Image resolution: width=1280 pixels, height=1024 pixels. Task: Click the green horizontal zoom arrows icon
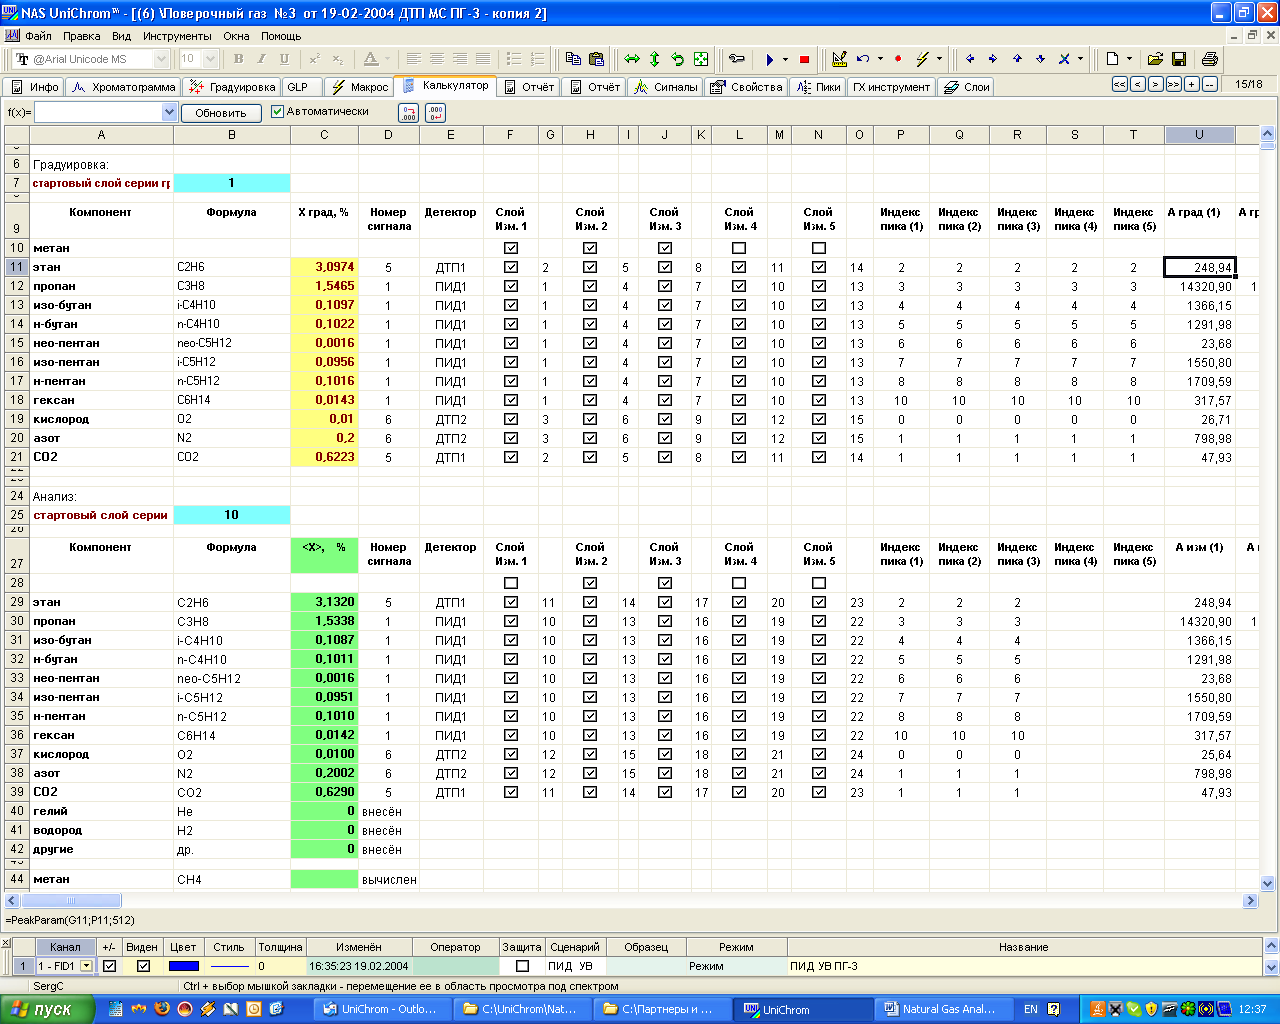[632, 59]
